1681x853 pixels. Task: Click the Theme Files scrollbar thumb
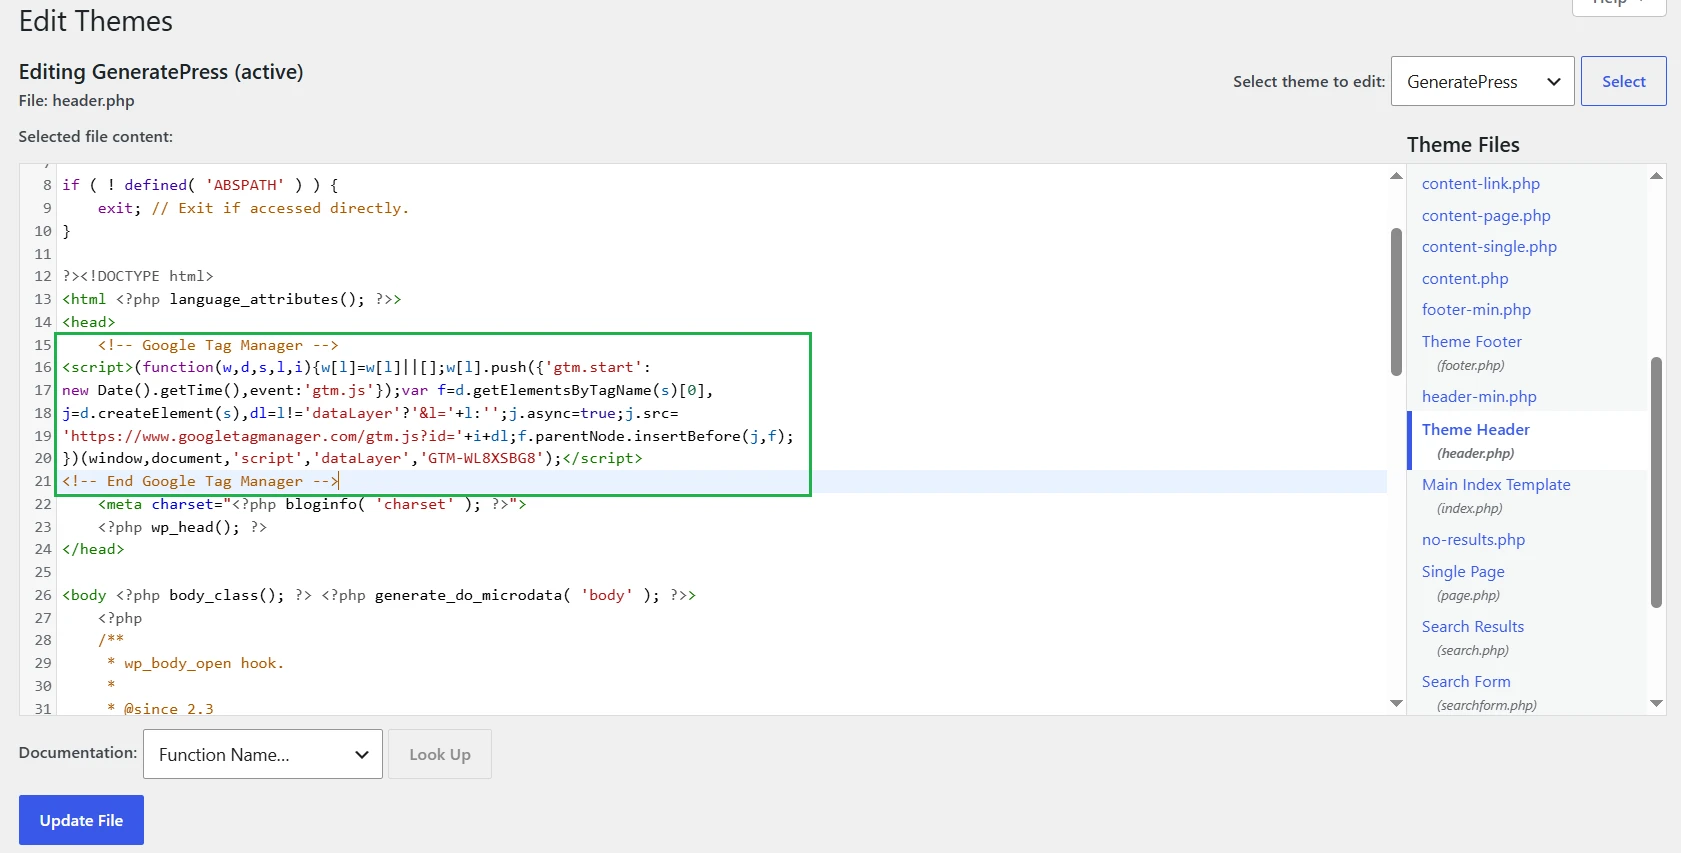pos(1656,482)
